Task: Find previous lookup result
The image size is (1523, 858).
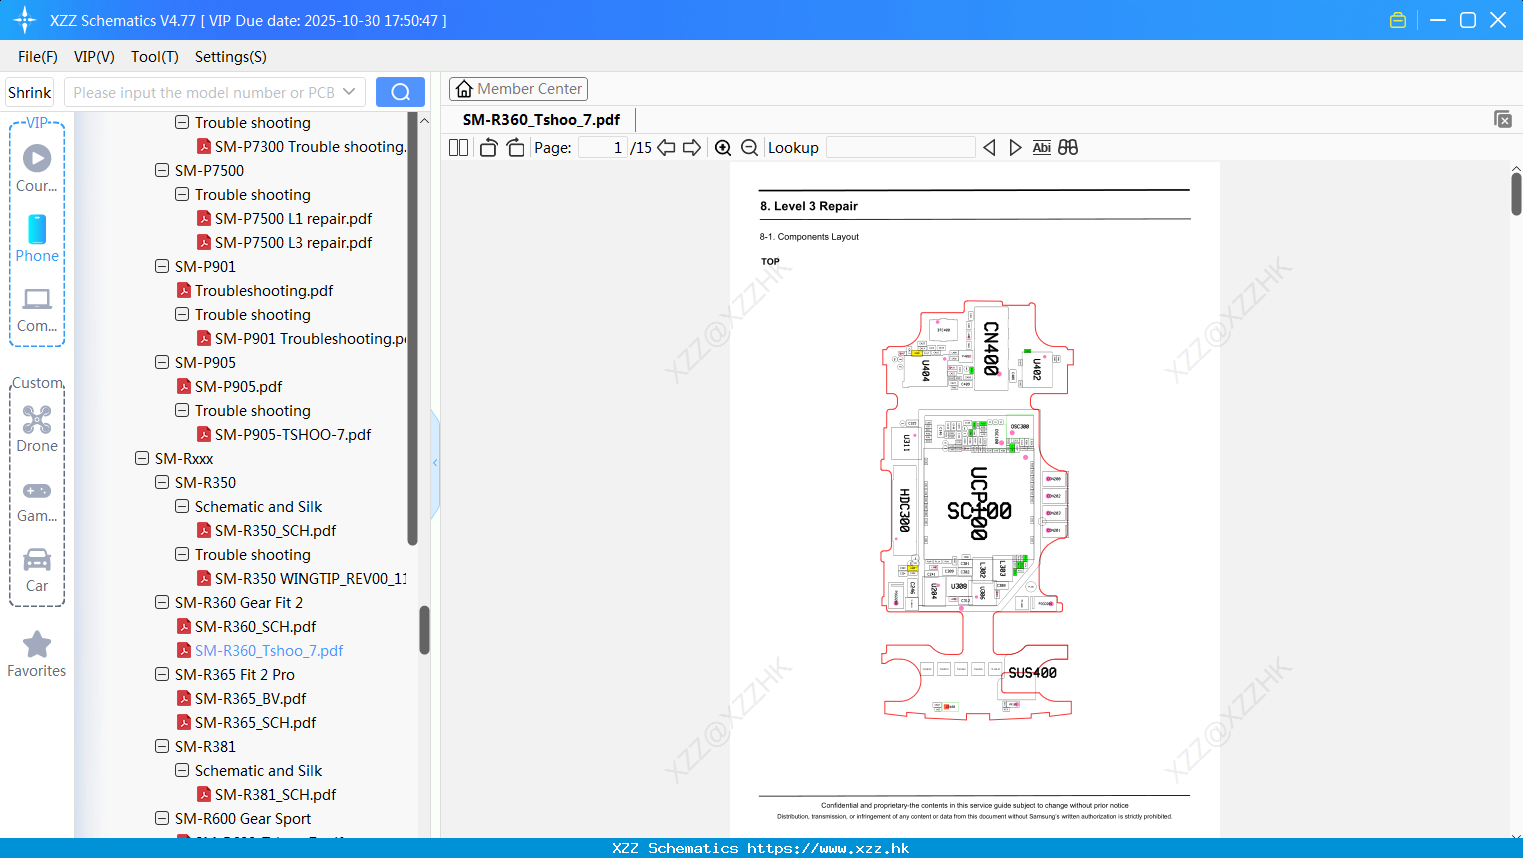Action: 989,147
